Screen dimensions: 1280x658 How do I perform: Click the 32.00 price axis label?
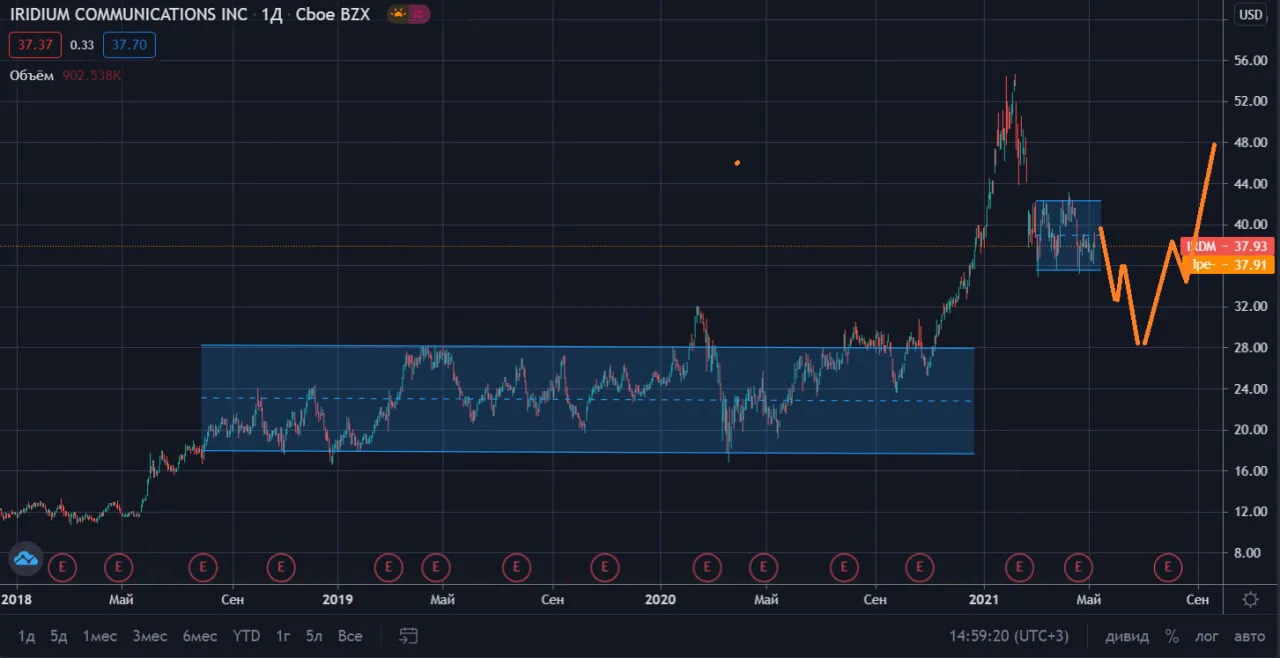[x=1252, y=307]
